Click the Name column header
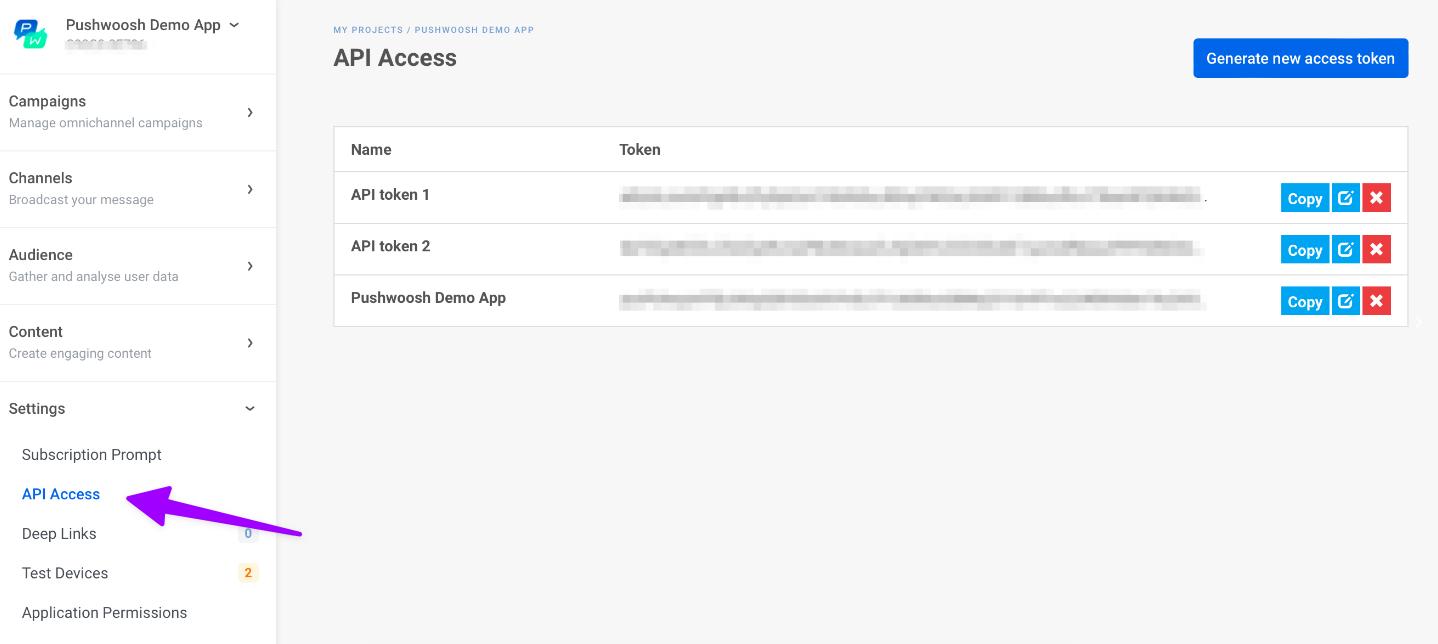The width and height of the screenshot is (1438, 644). click(371, 149)
